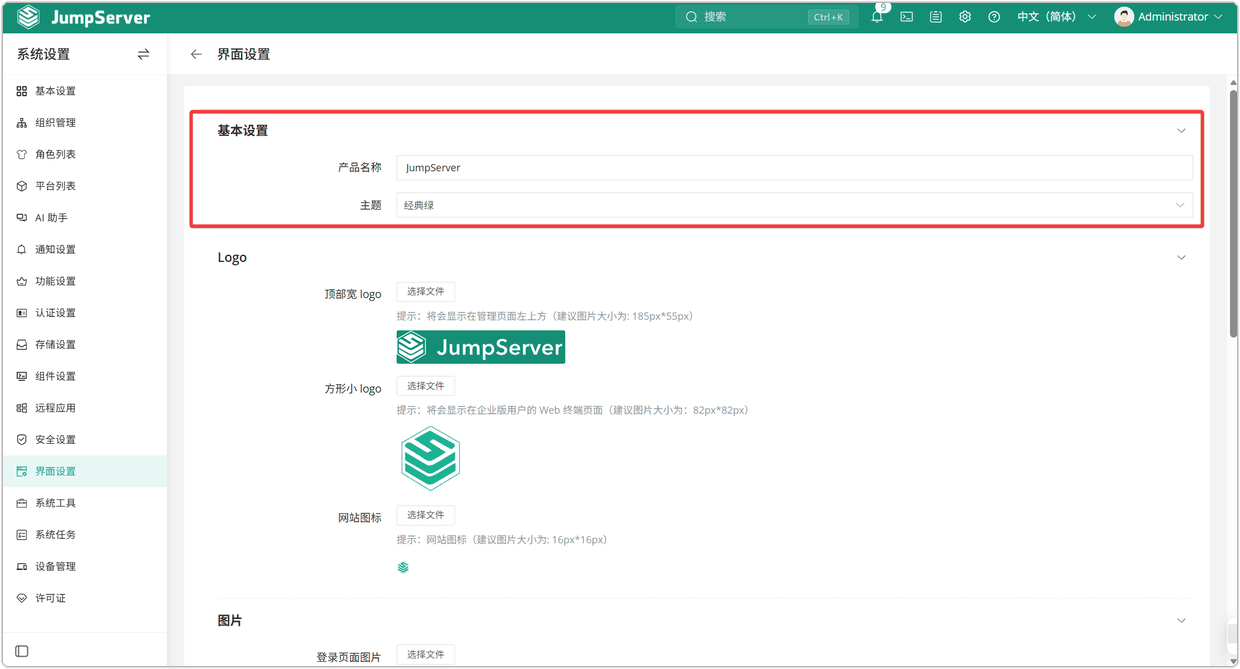Click the 产品名称 input field
Image resolution: width=1240 pixels, height=669 pixels.
pyautogui.click(x=794, y=168)
